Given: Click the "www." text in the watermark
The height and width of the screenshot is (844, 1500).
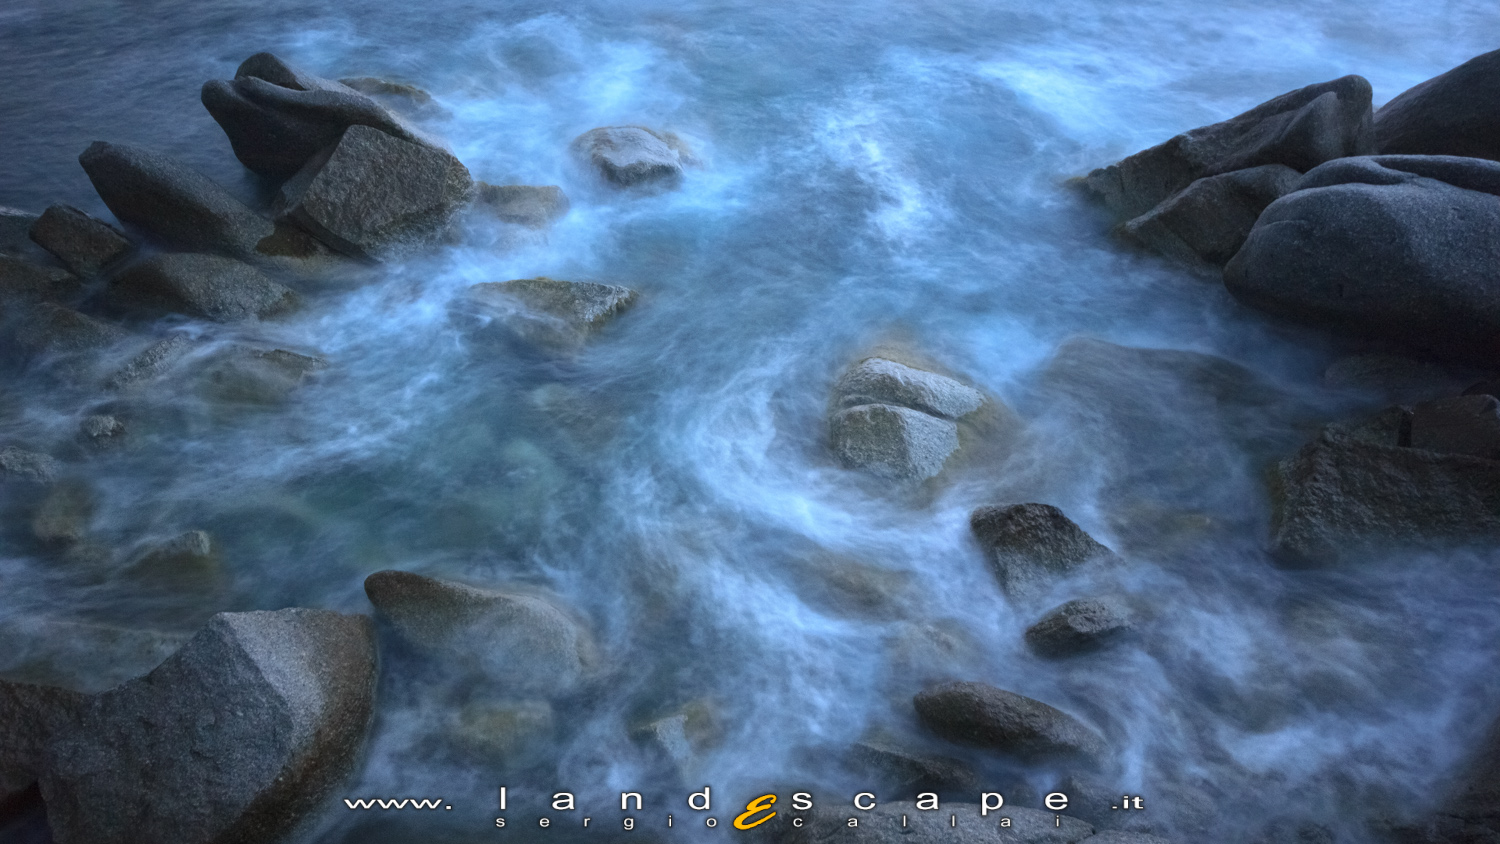Looking at the screenshot, I should tap(397, 803).
